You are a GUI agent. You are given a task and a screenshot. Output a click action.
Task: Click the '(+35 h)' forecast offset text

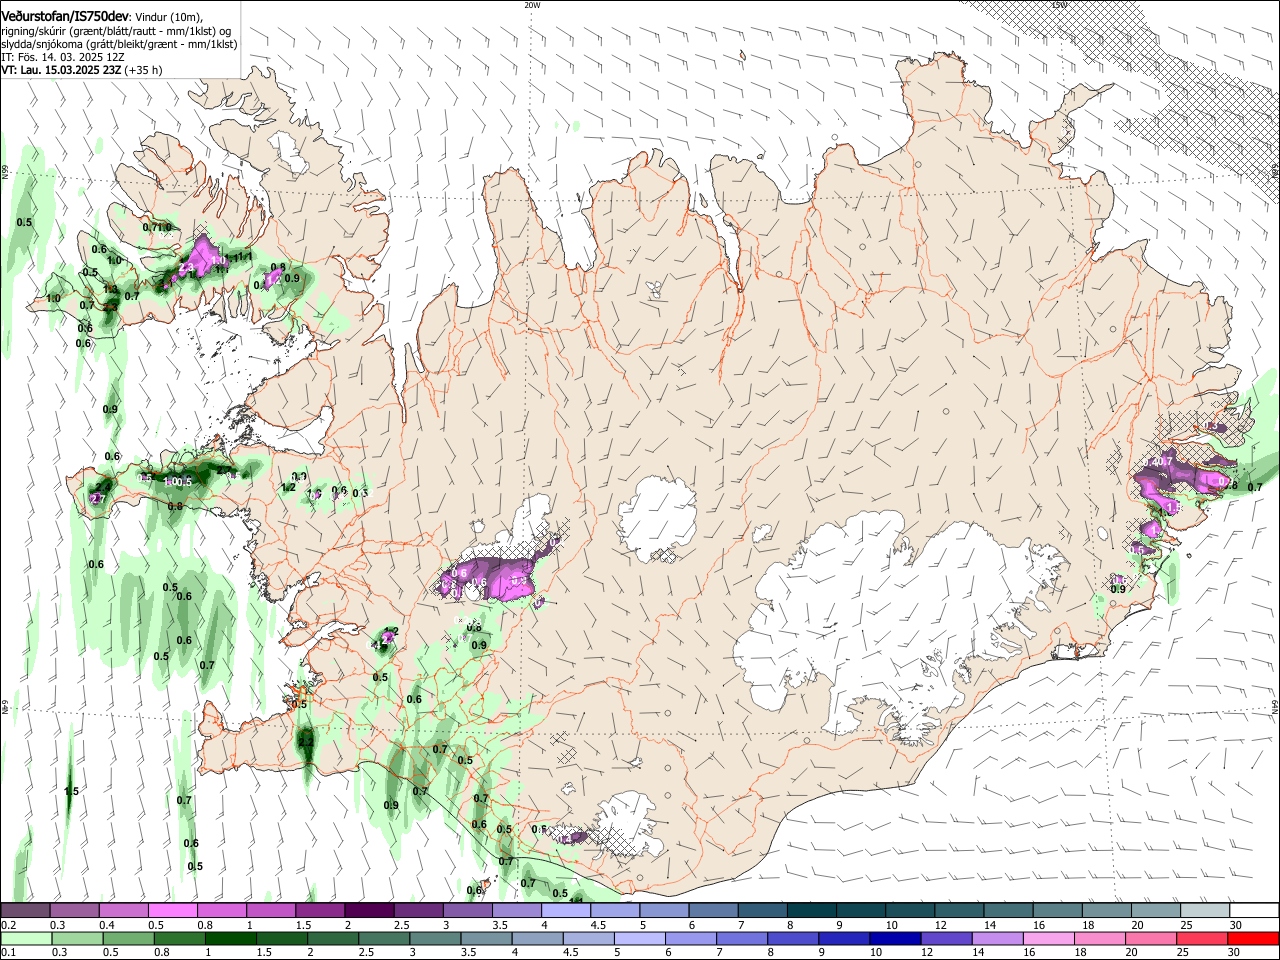[144, 70]
